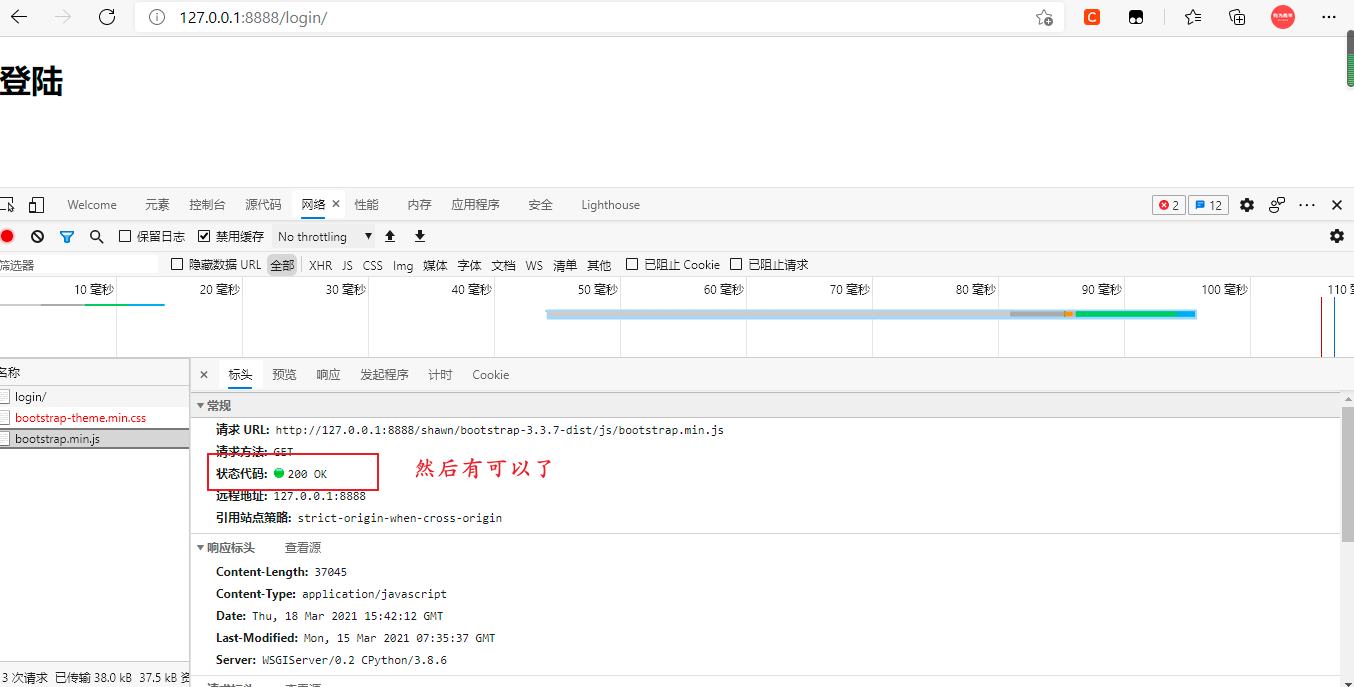Open the 应用程序 tab

click(x=475, y=205)
